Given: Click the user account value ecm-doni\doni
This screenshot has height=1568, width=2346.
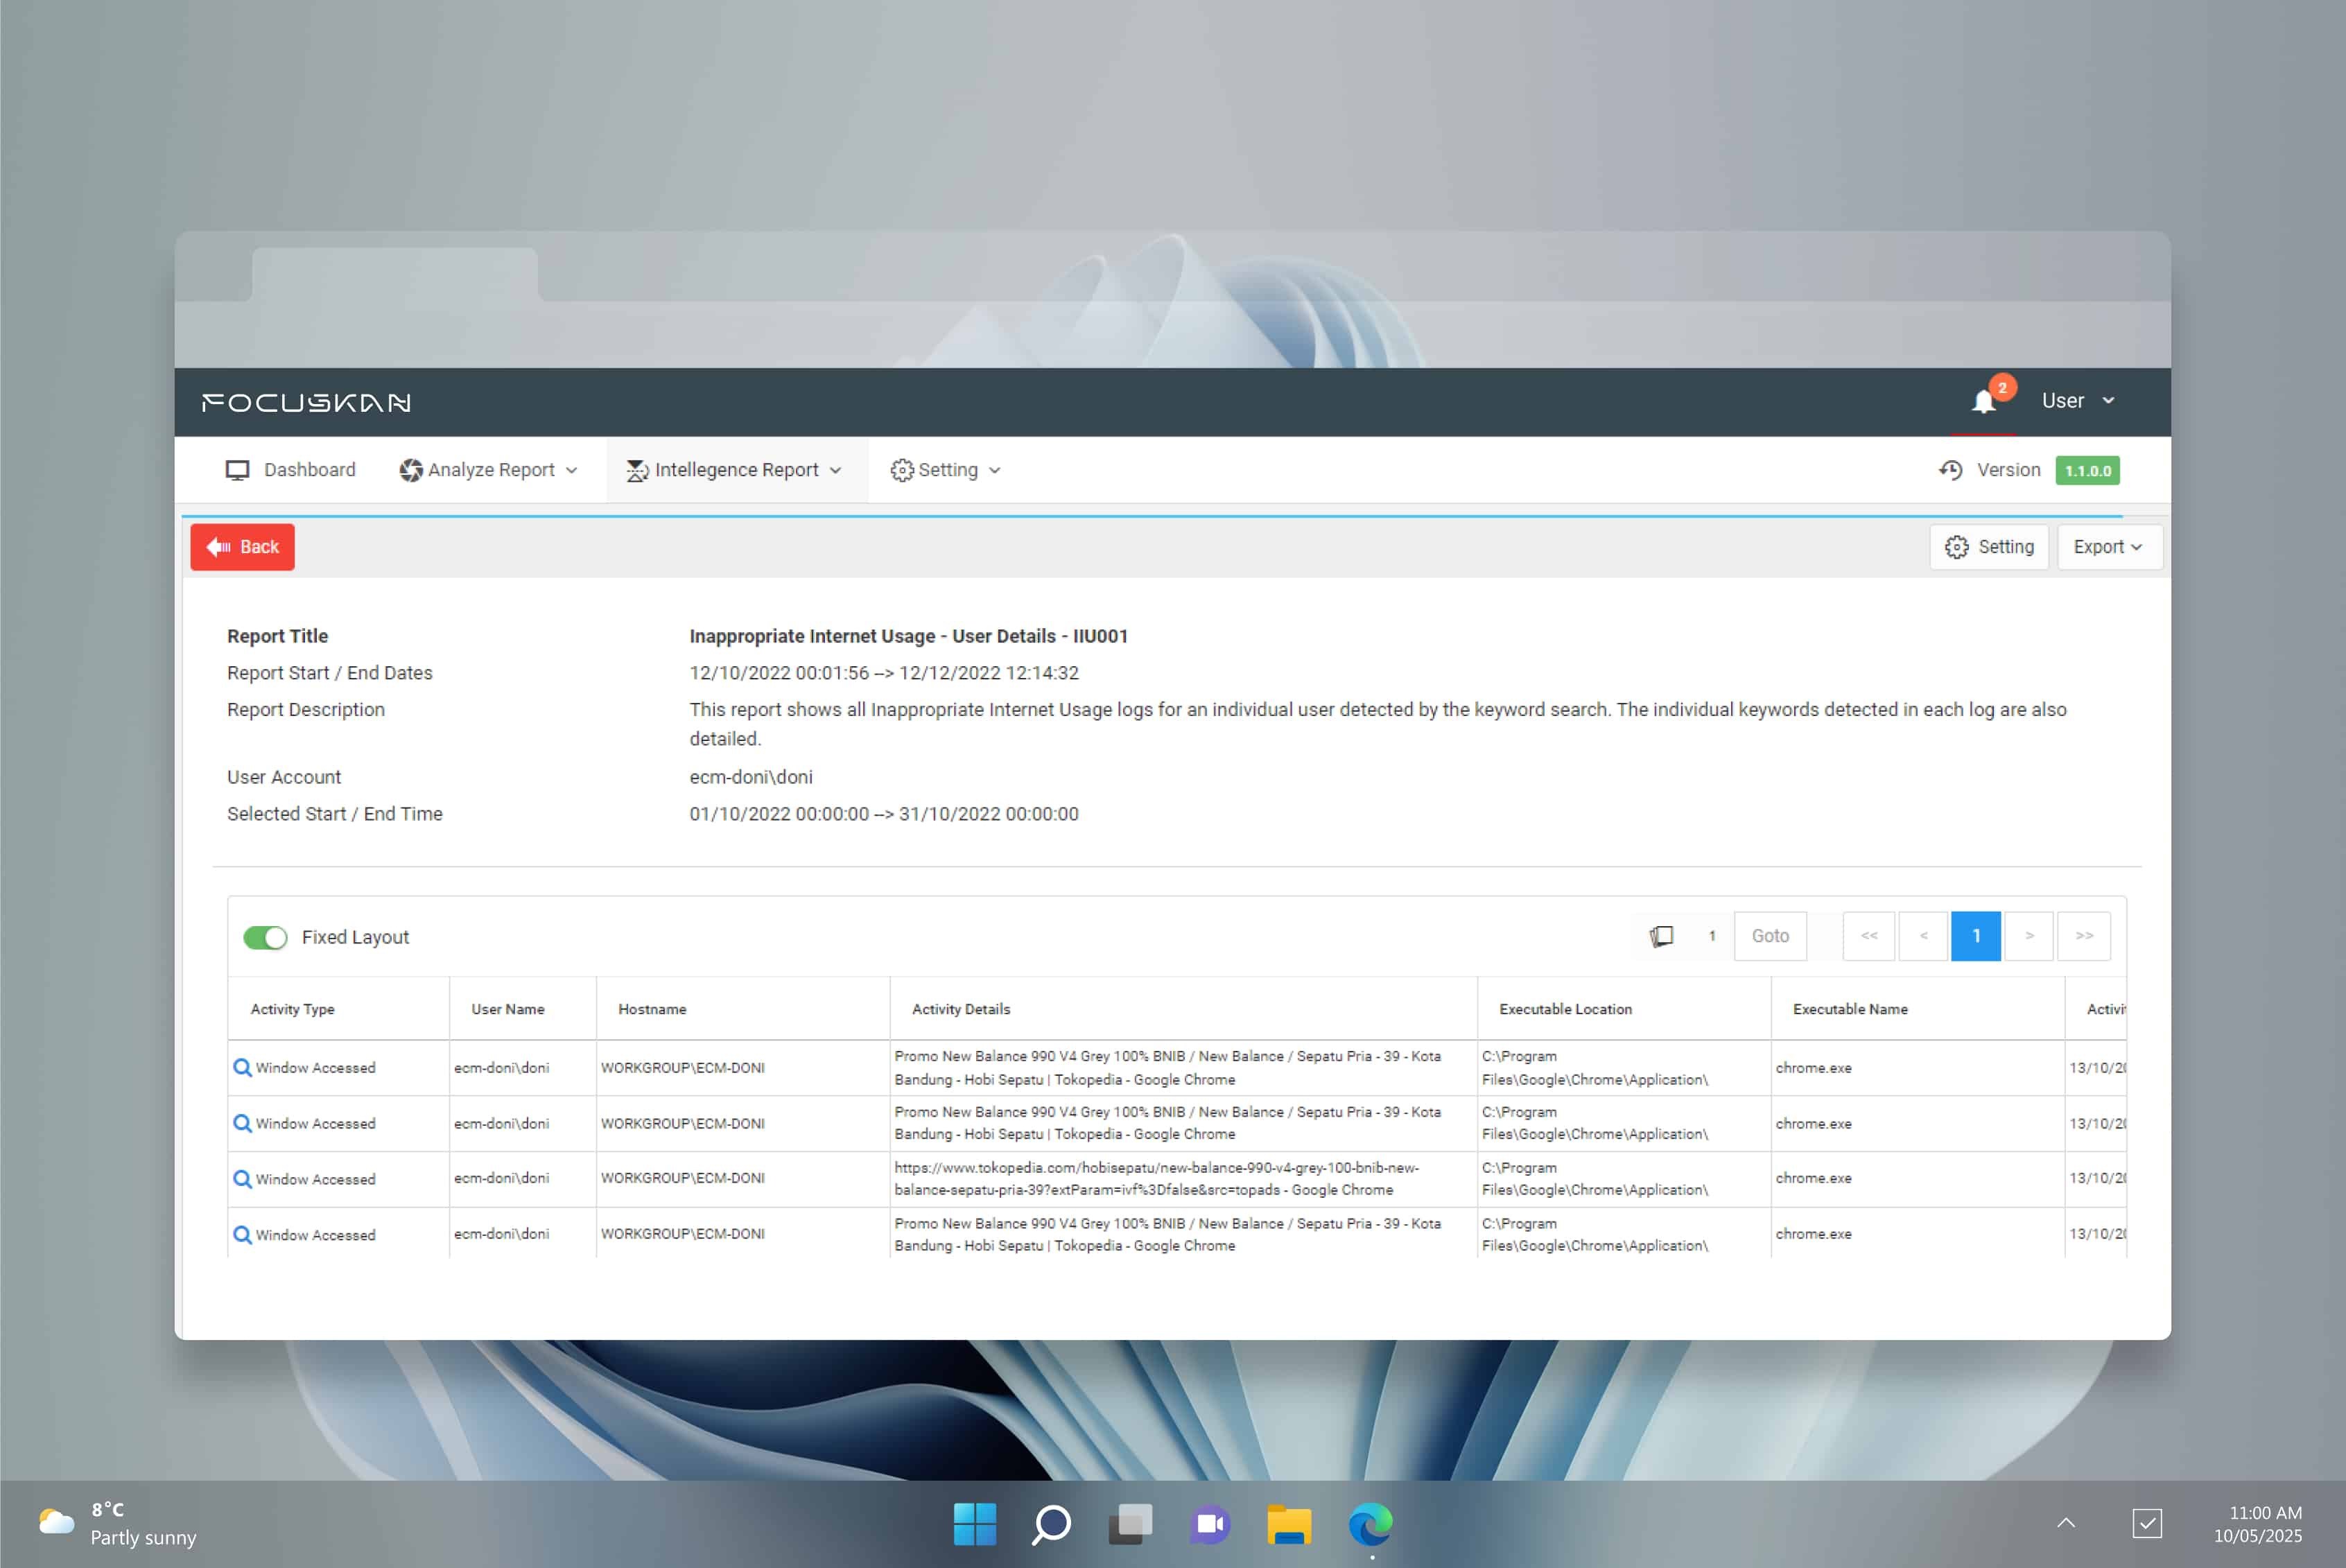Looking at the screenshot, I should point(751,777).
